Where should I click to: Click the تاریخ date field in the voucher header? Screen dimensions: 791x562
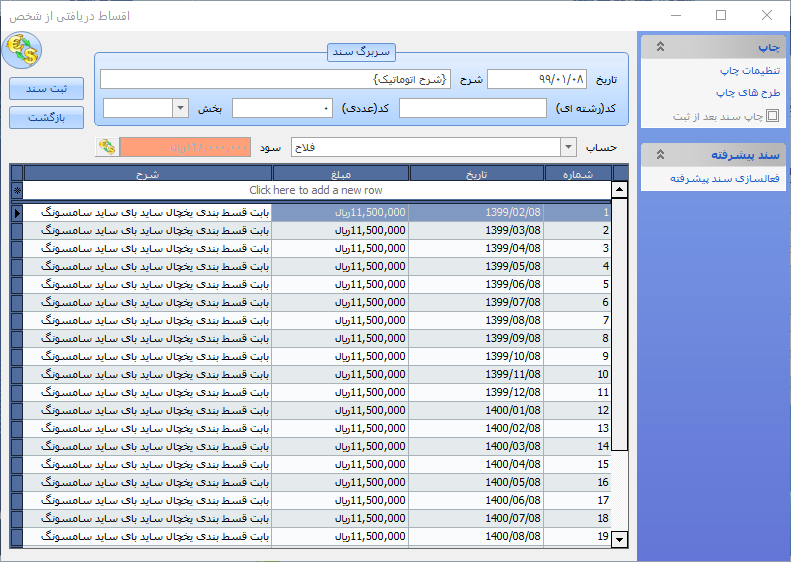click(x=536, y=79)
